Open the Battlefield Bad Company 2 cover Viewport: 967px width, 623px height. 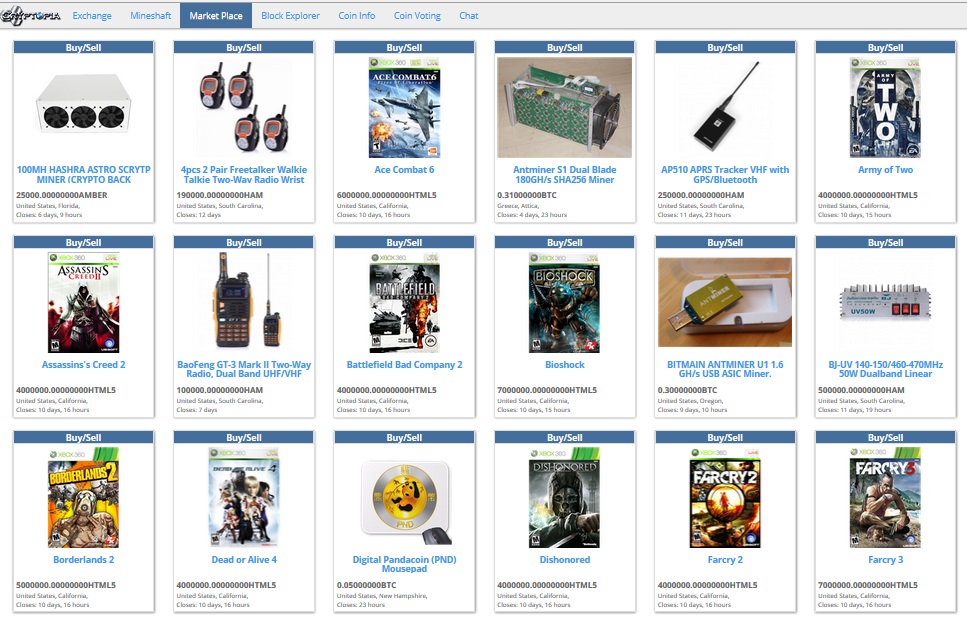point(405,302)
